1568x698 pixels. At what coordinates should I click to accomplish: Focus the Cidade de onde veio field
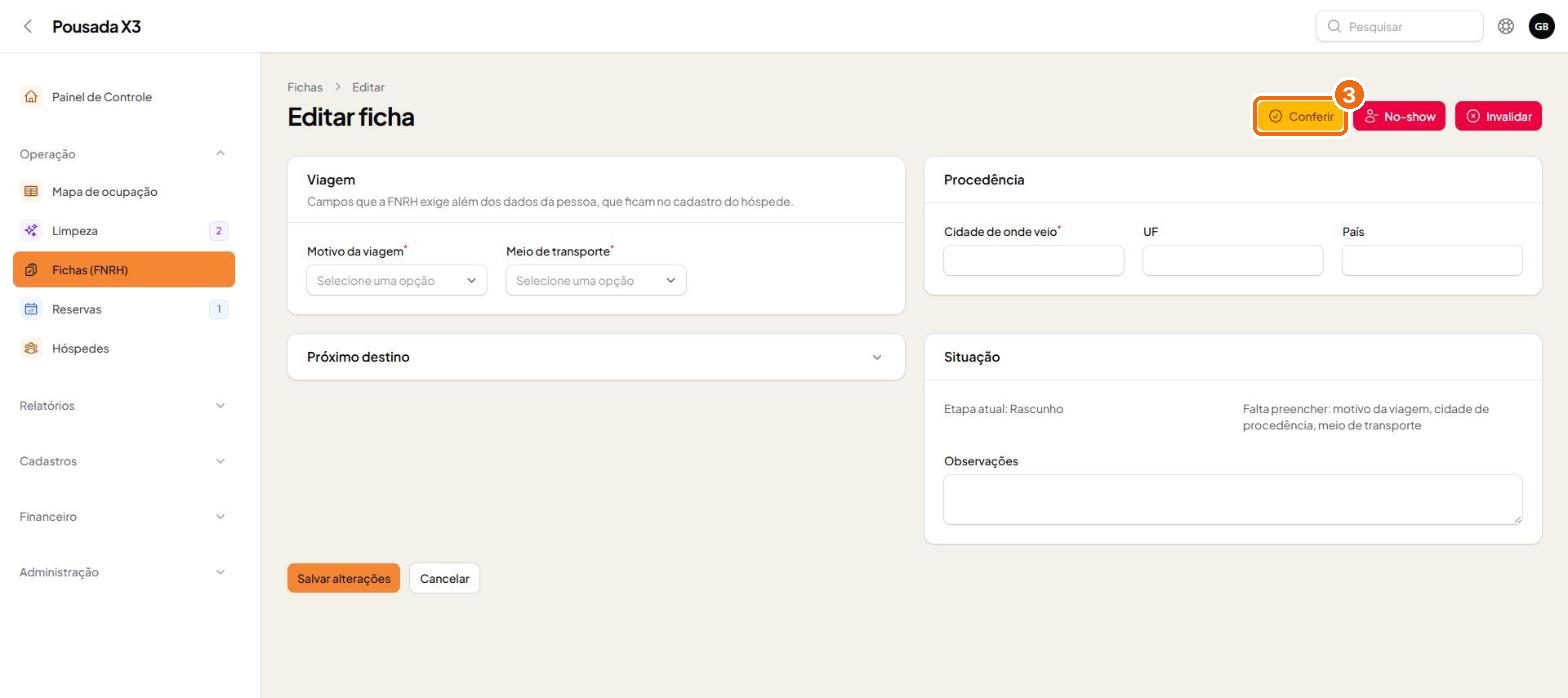point(1033,260)
